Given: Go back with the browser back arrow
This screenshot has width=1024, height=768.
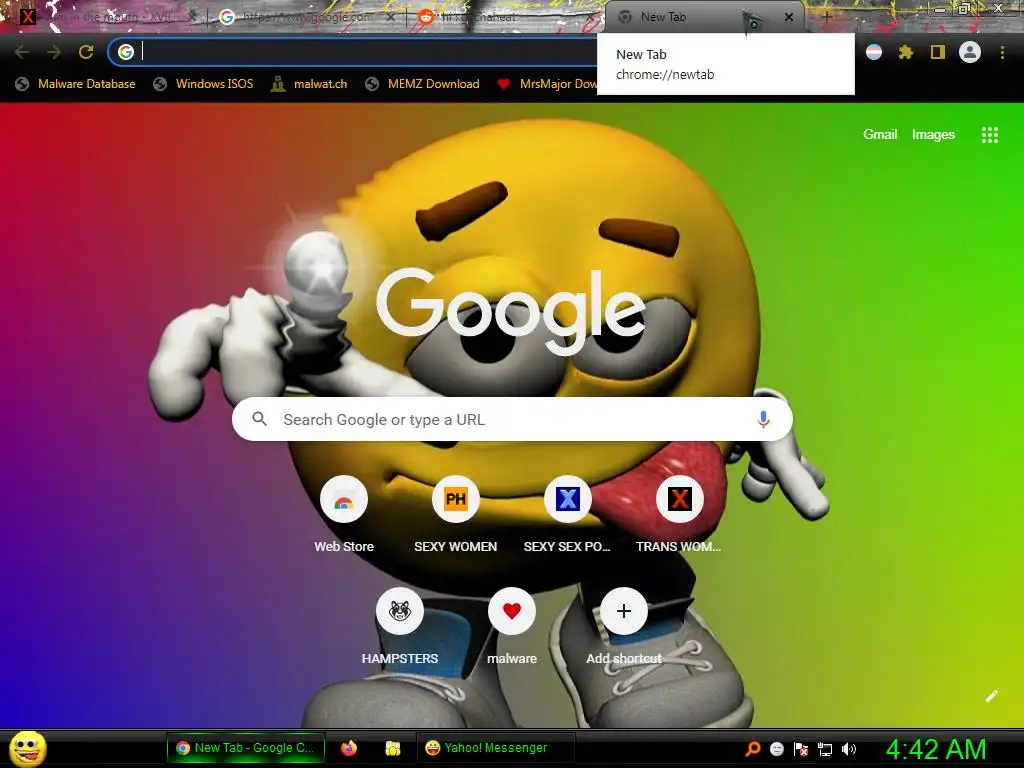Looking at the screenshot, I should click(22, 52).
